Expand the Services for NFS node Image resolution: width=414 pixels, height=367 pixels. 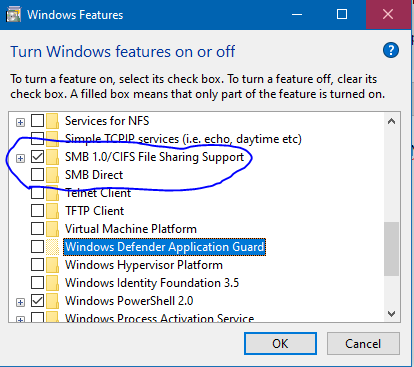click(x=20, y=122)
